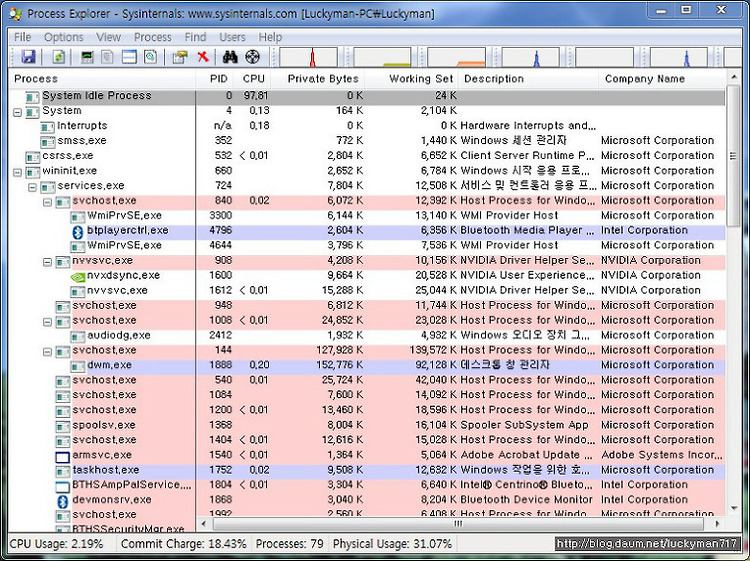The width and height of the screenshot is (750, 561).
Task: Collapse the System process tree node
Action: click(18, 113)
